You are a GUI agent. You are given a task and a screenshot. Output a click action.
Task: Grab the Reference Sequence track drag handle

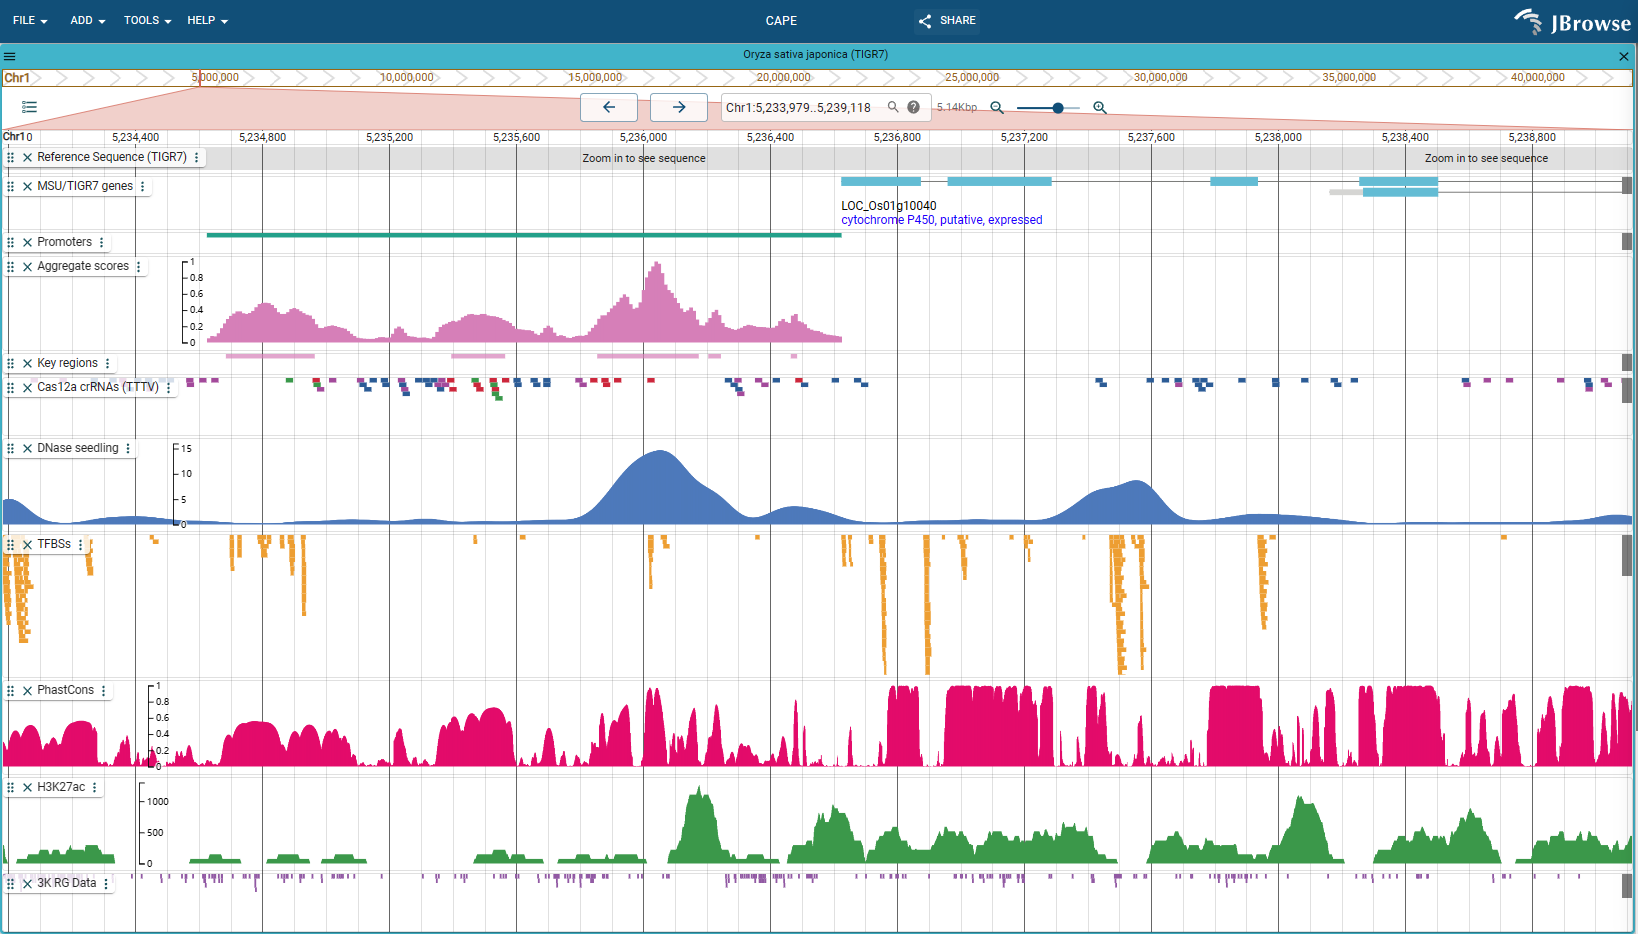[11, 158]
